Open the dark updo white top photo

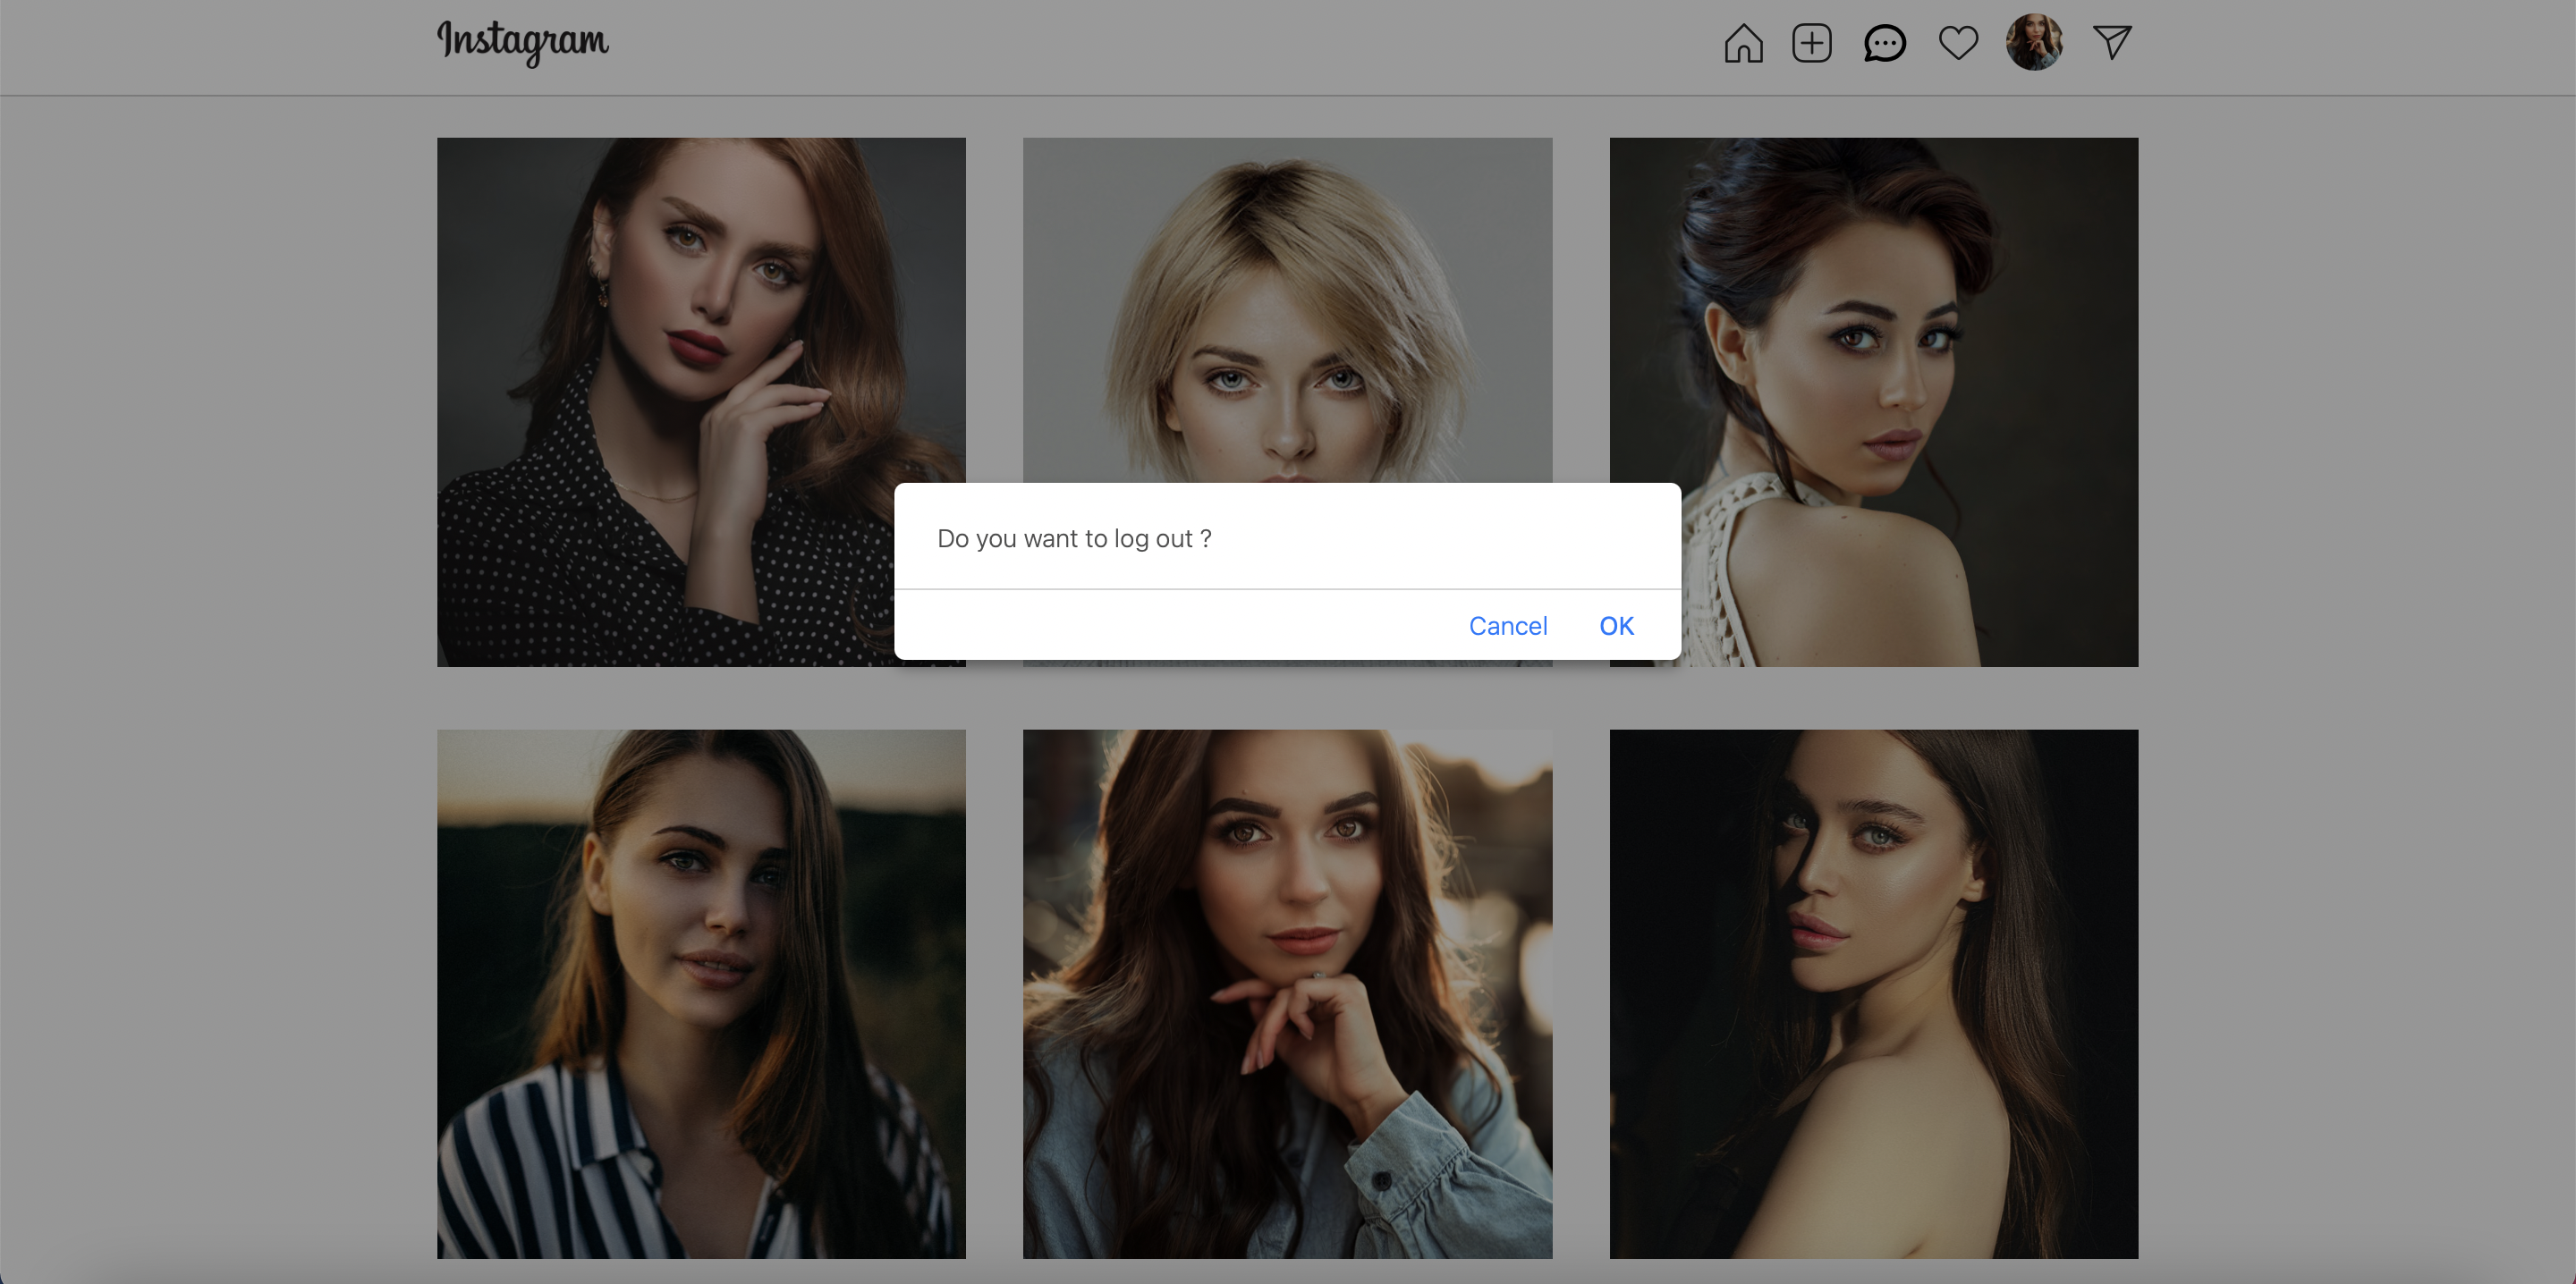tap(1873, 402)
